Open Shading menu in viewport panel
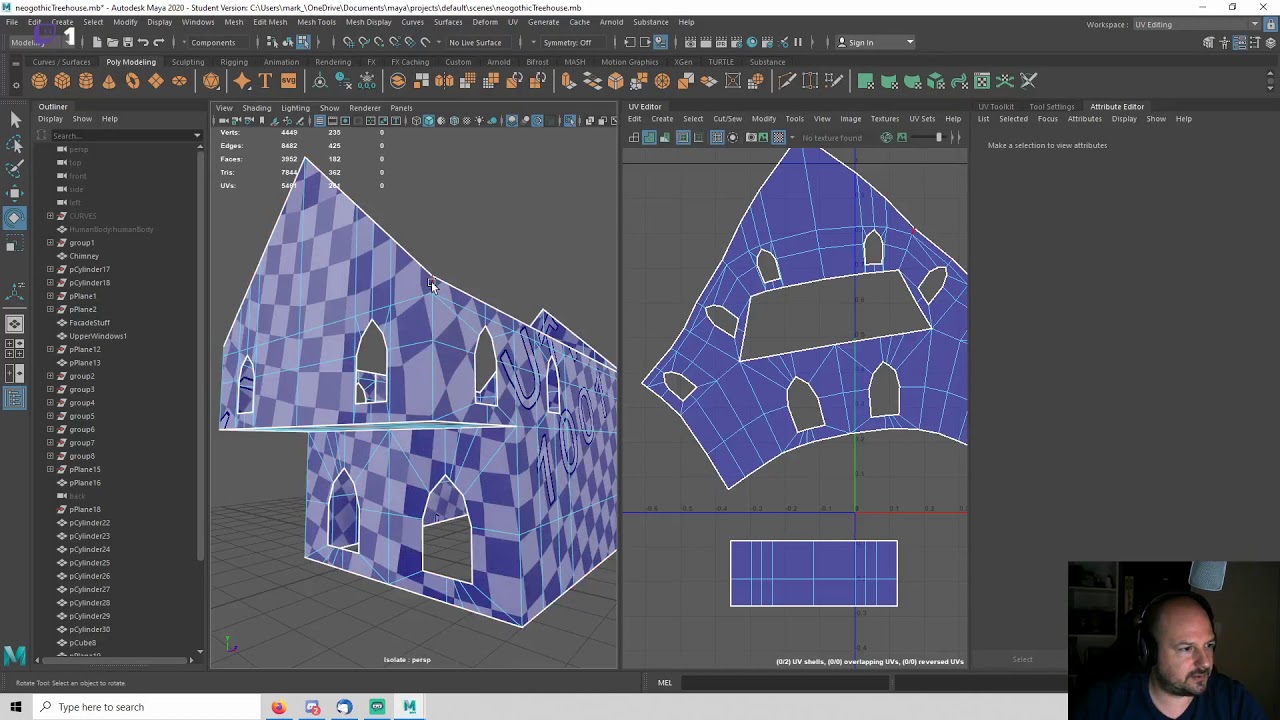The width and height of the screenshot is (1280, 720). pyautogui.click(x=256, y=108)
